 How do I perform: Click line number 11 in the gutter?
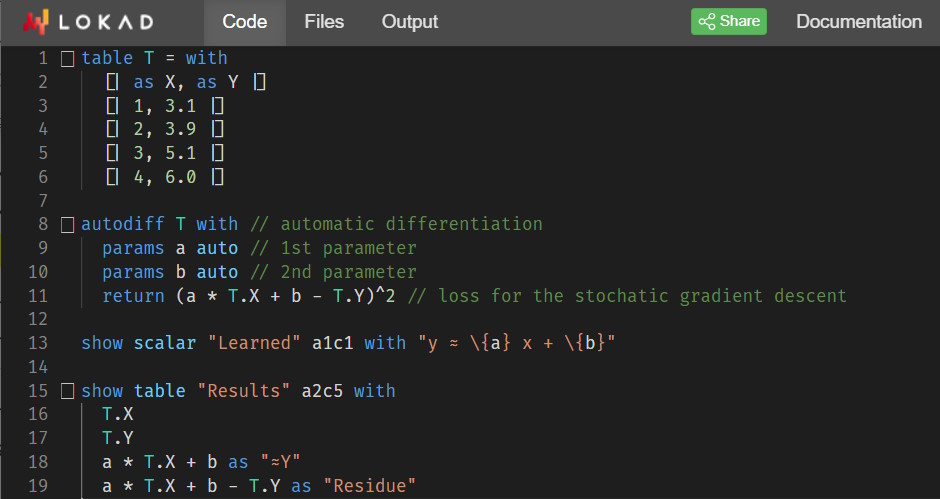click(x=38, y=296)
